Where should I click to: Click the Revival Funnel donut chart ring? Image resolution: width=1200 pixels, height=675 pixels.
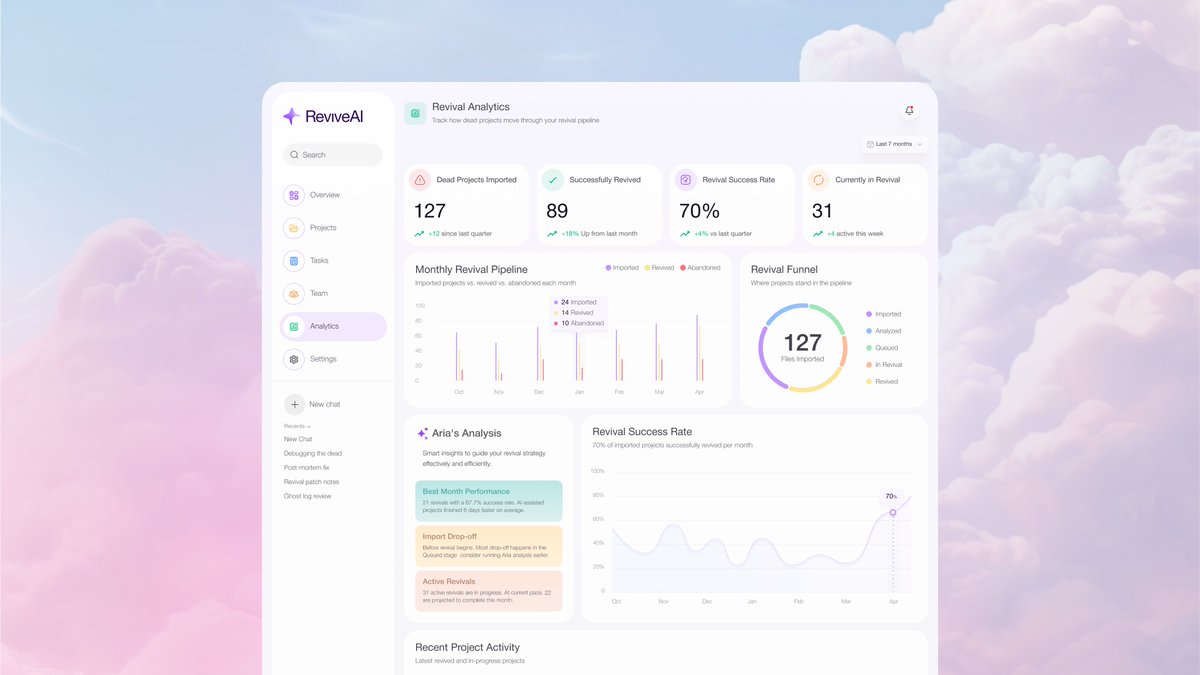(803, 348)
